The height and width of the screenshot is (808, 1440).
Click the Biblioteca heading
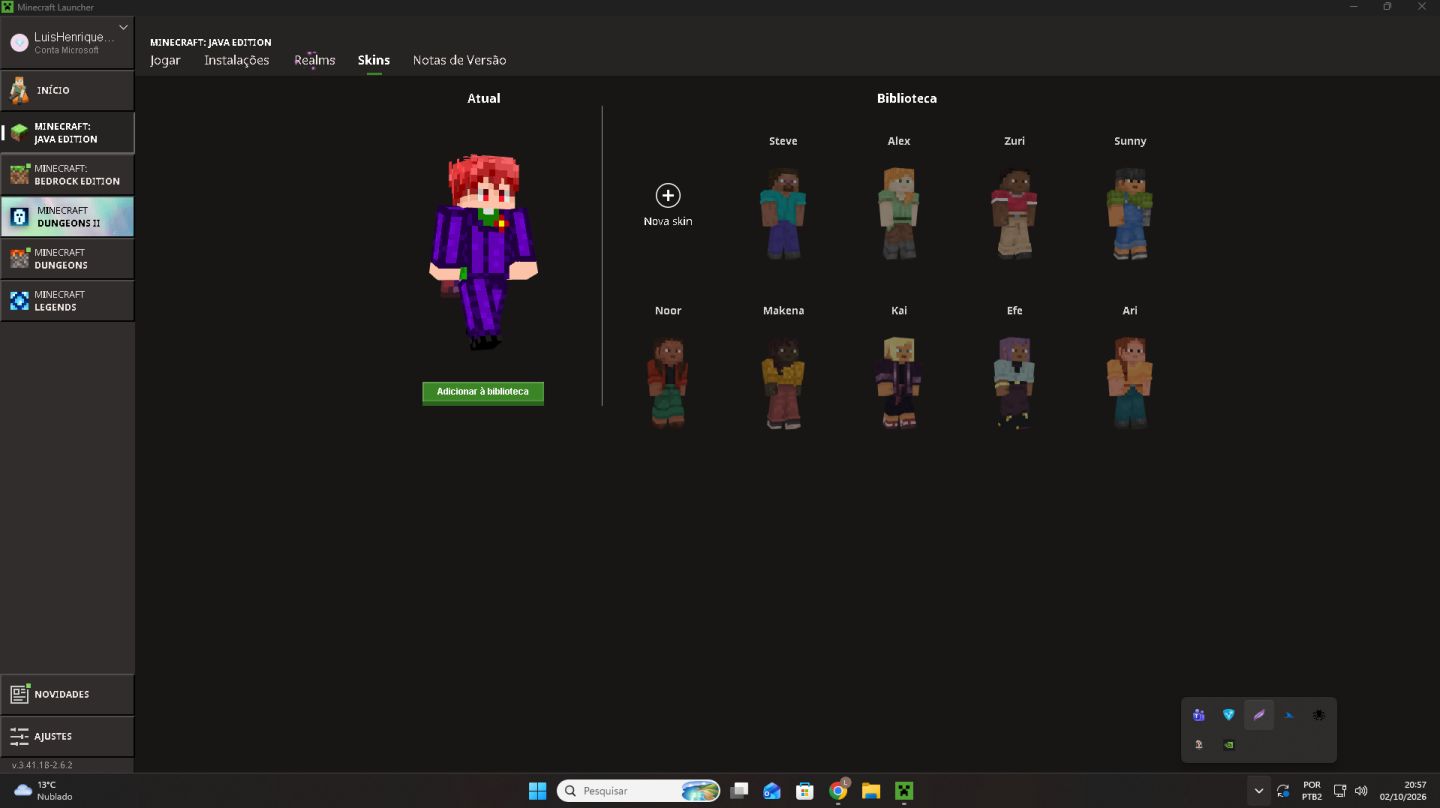coord(907,98)
